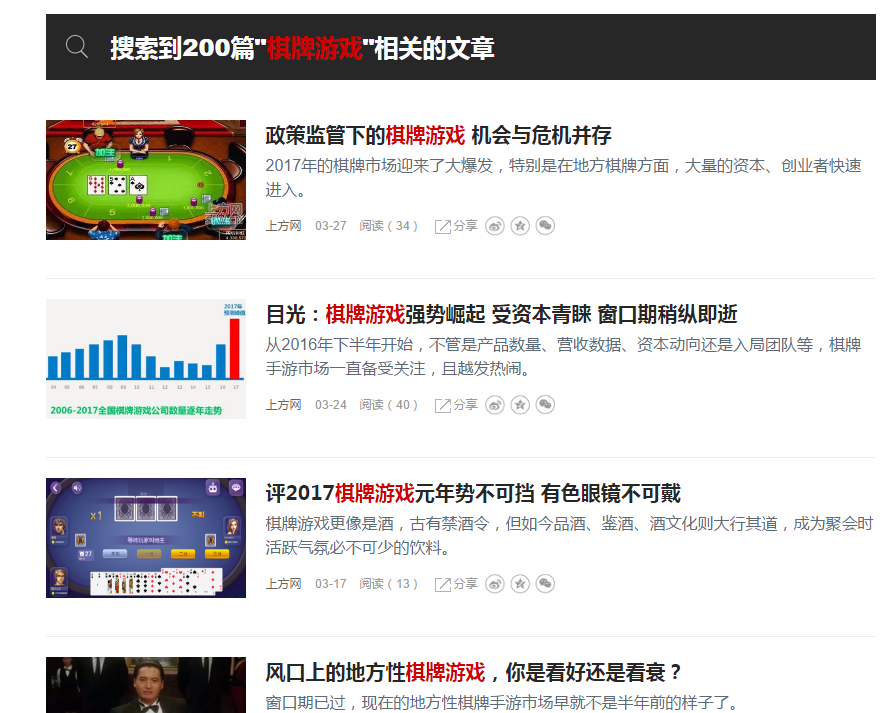
Task: Share the 政策监管下的棋牌游戏 article to Weibo
Action: click(x=495, y=226)
